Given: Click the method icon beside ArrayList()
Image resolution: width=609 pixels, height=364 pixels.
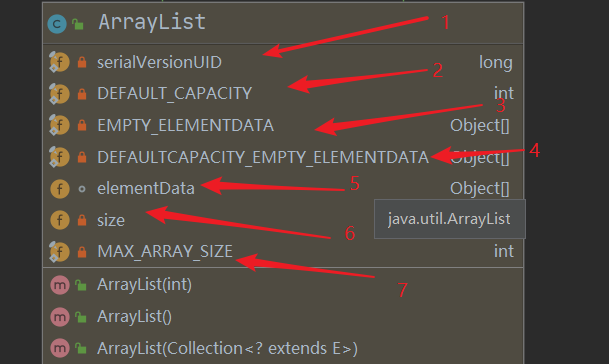Looking at the screenshot, I should (60, 317).
